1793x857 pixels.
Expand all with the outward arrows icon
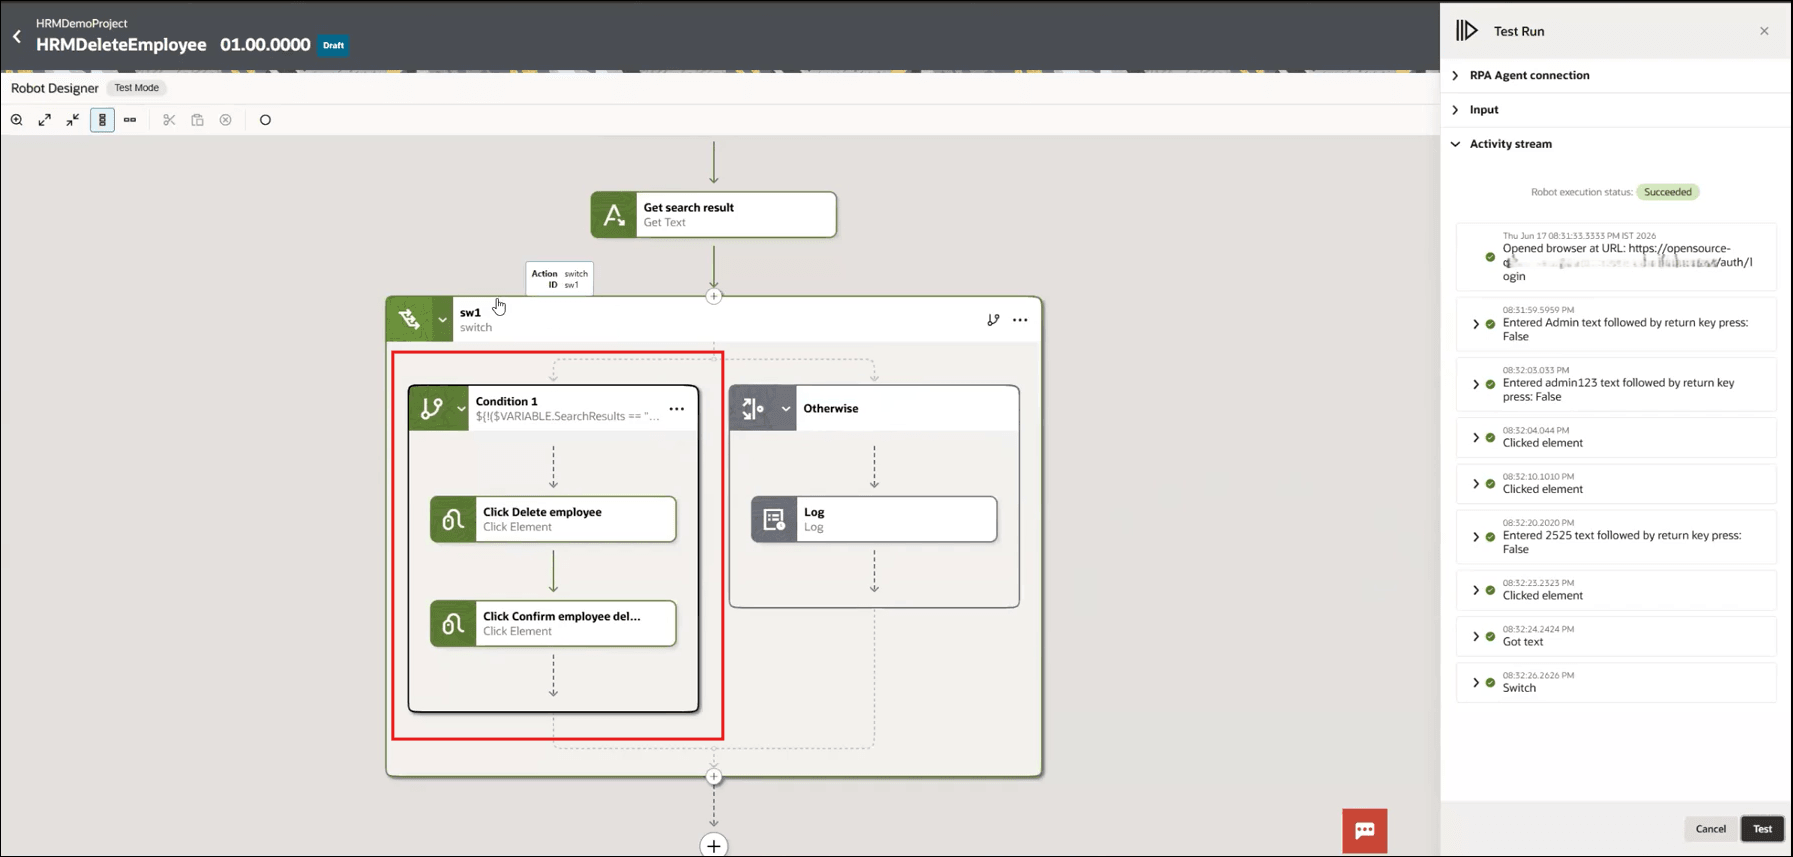tap(45, 120)
